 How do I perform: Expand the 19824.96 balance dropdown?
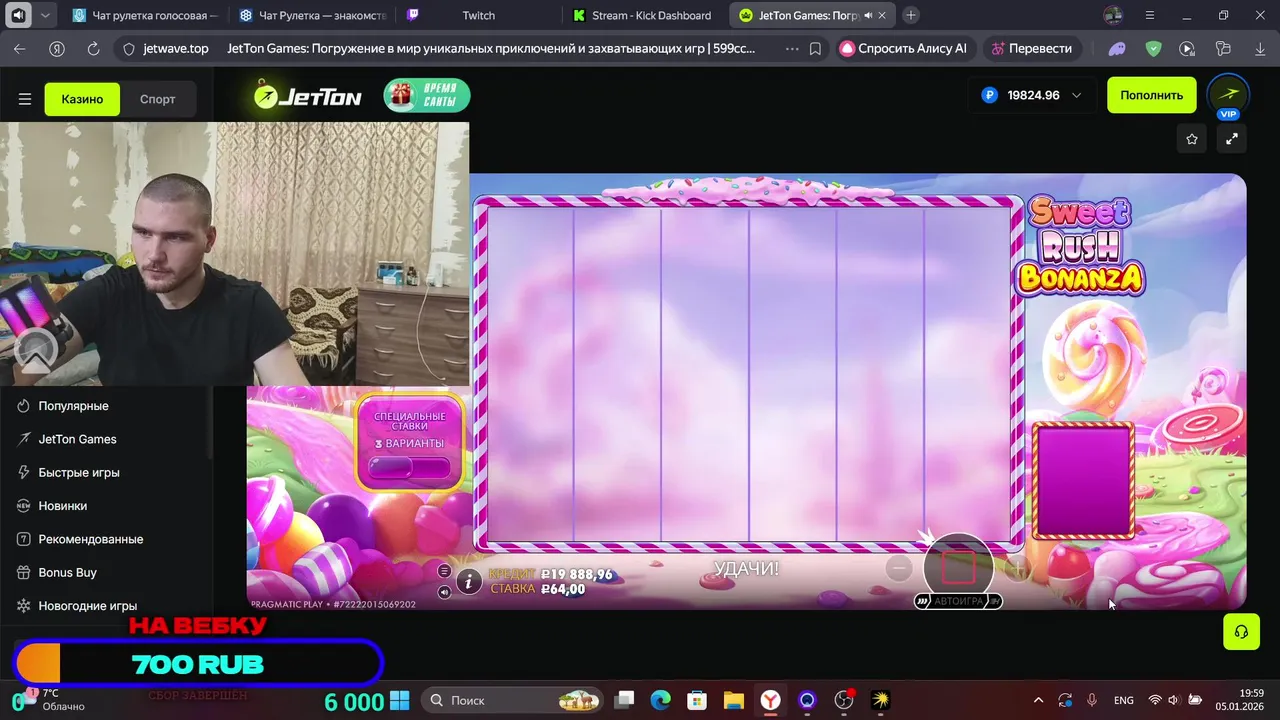pos(1032,95)
